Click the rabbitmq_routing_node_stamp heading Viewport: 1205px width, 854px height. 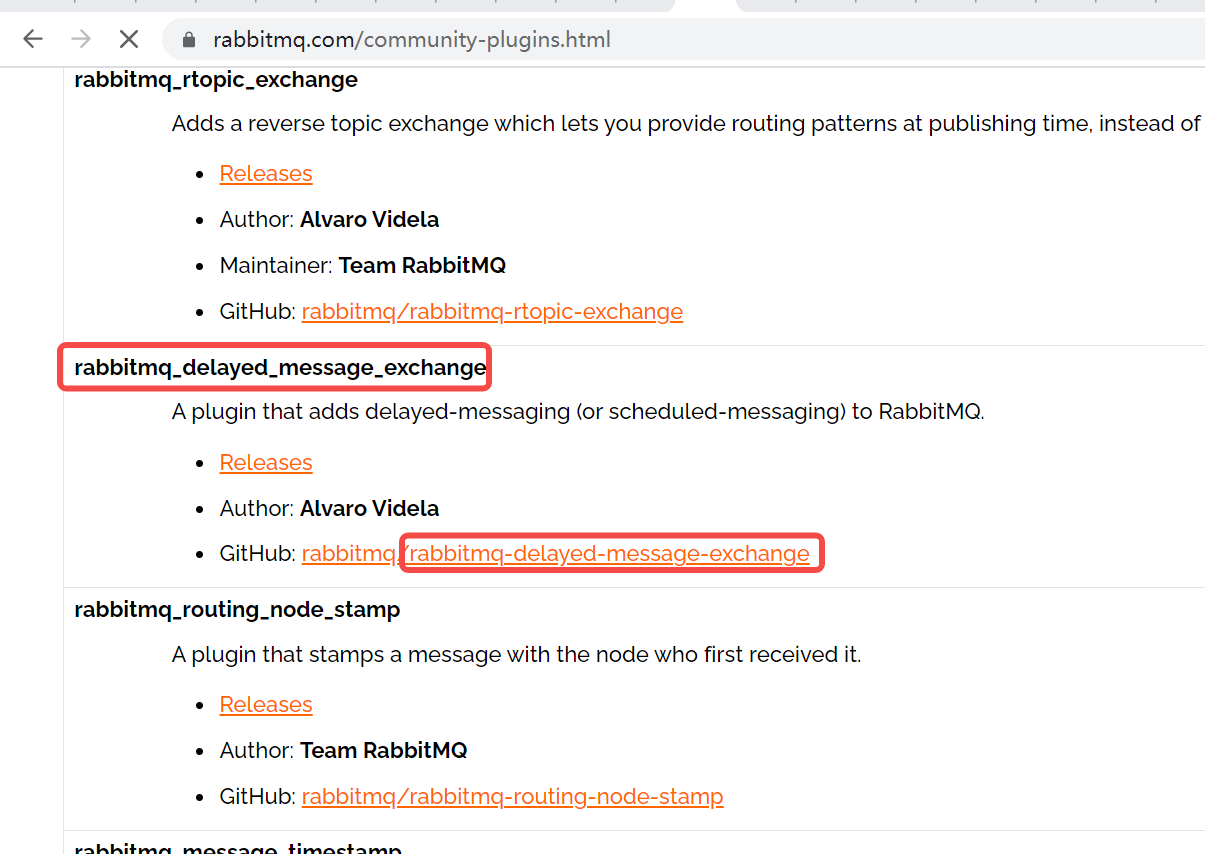click(237, 609)
